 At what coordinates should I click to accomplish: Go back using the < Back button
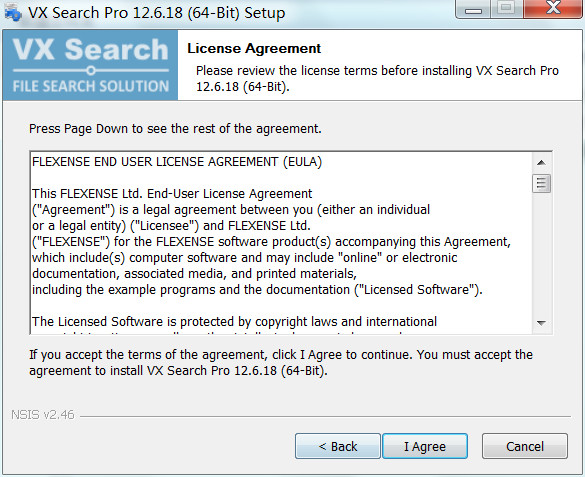tap(338, 446)
